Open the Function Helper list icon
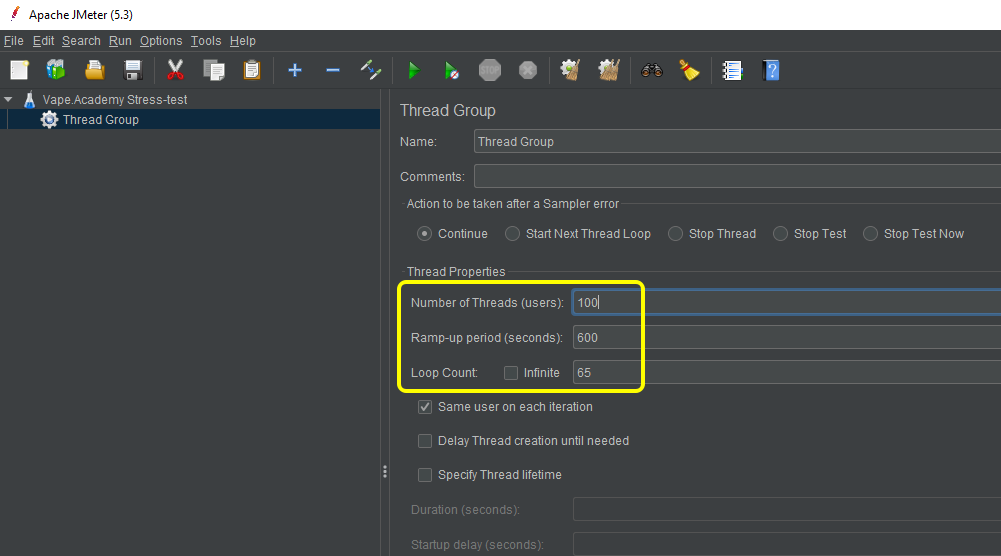The image size is (1001, 556). [733, 70]
